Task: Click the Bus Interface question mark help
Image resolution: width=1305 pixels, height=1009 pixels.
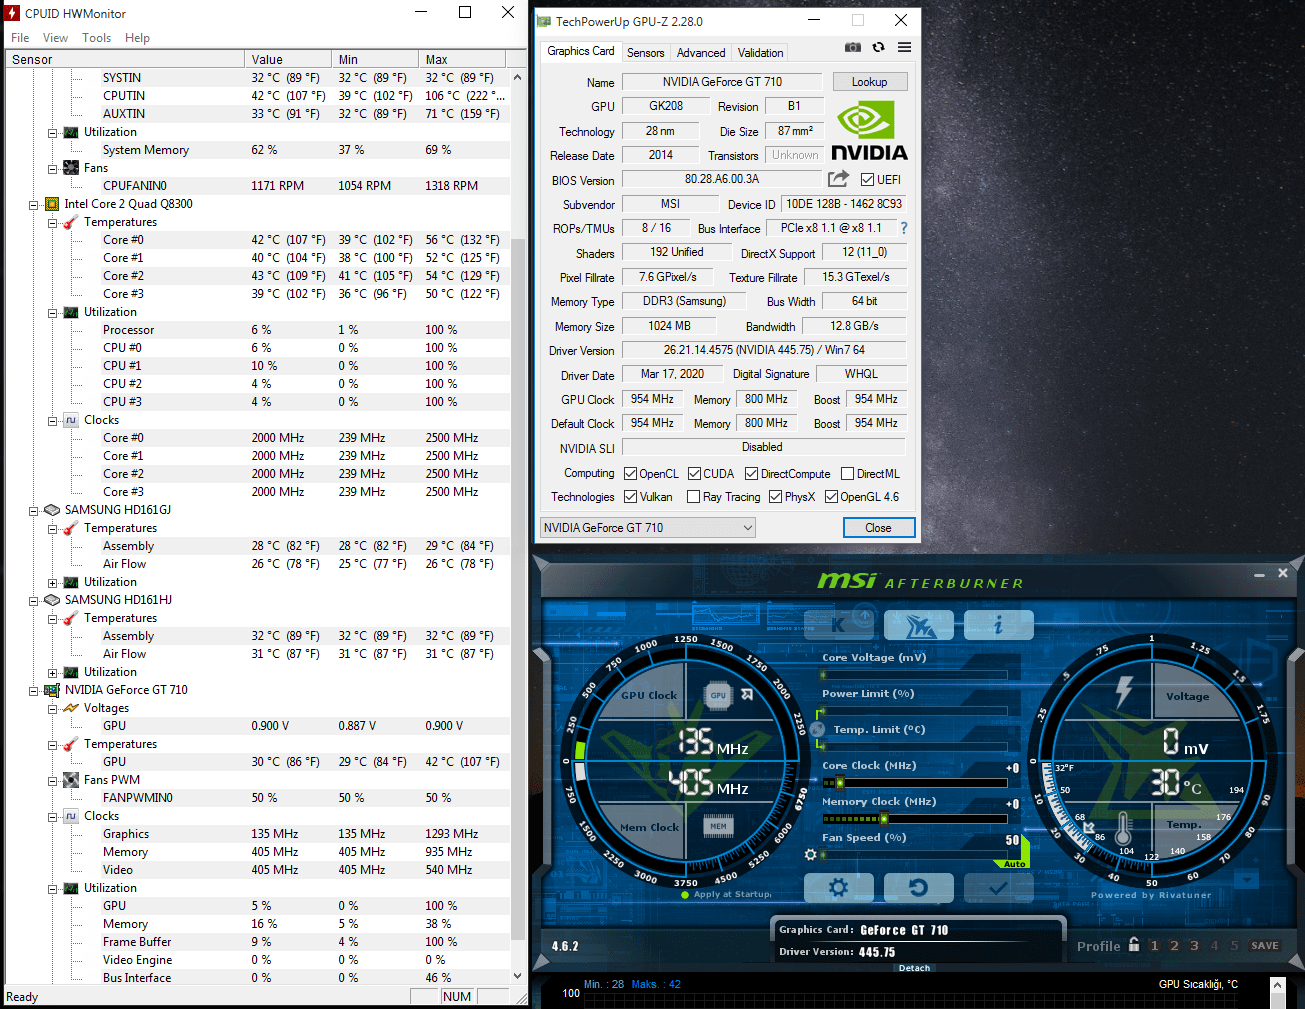Action: point(904,228)
